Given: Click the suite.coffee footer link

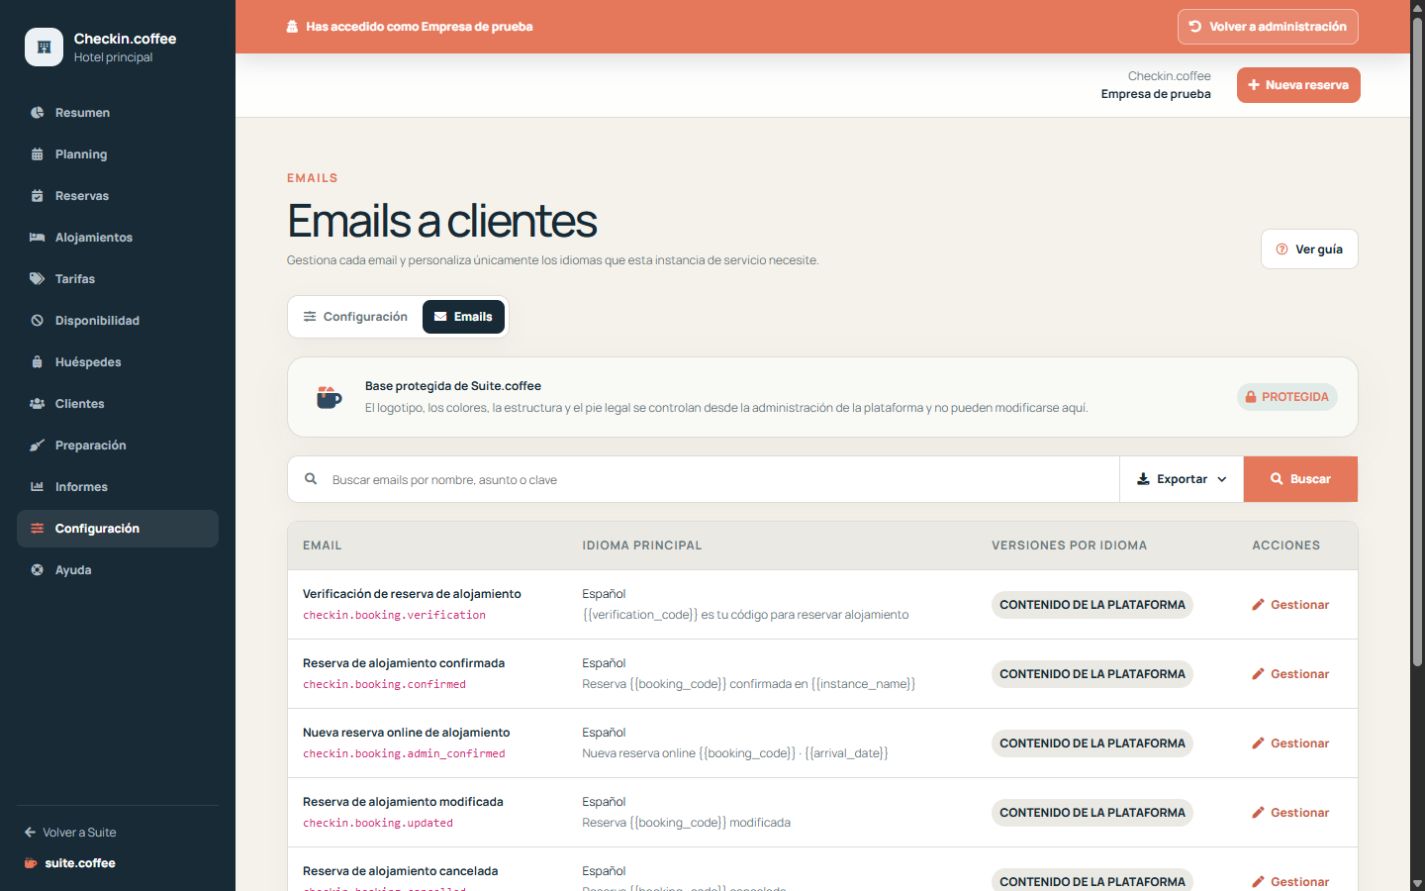Looking at the screenshot, I should tap(70, 863).
